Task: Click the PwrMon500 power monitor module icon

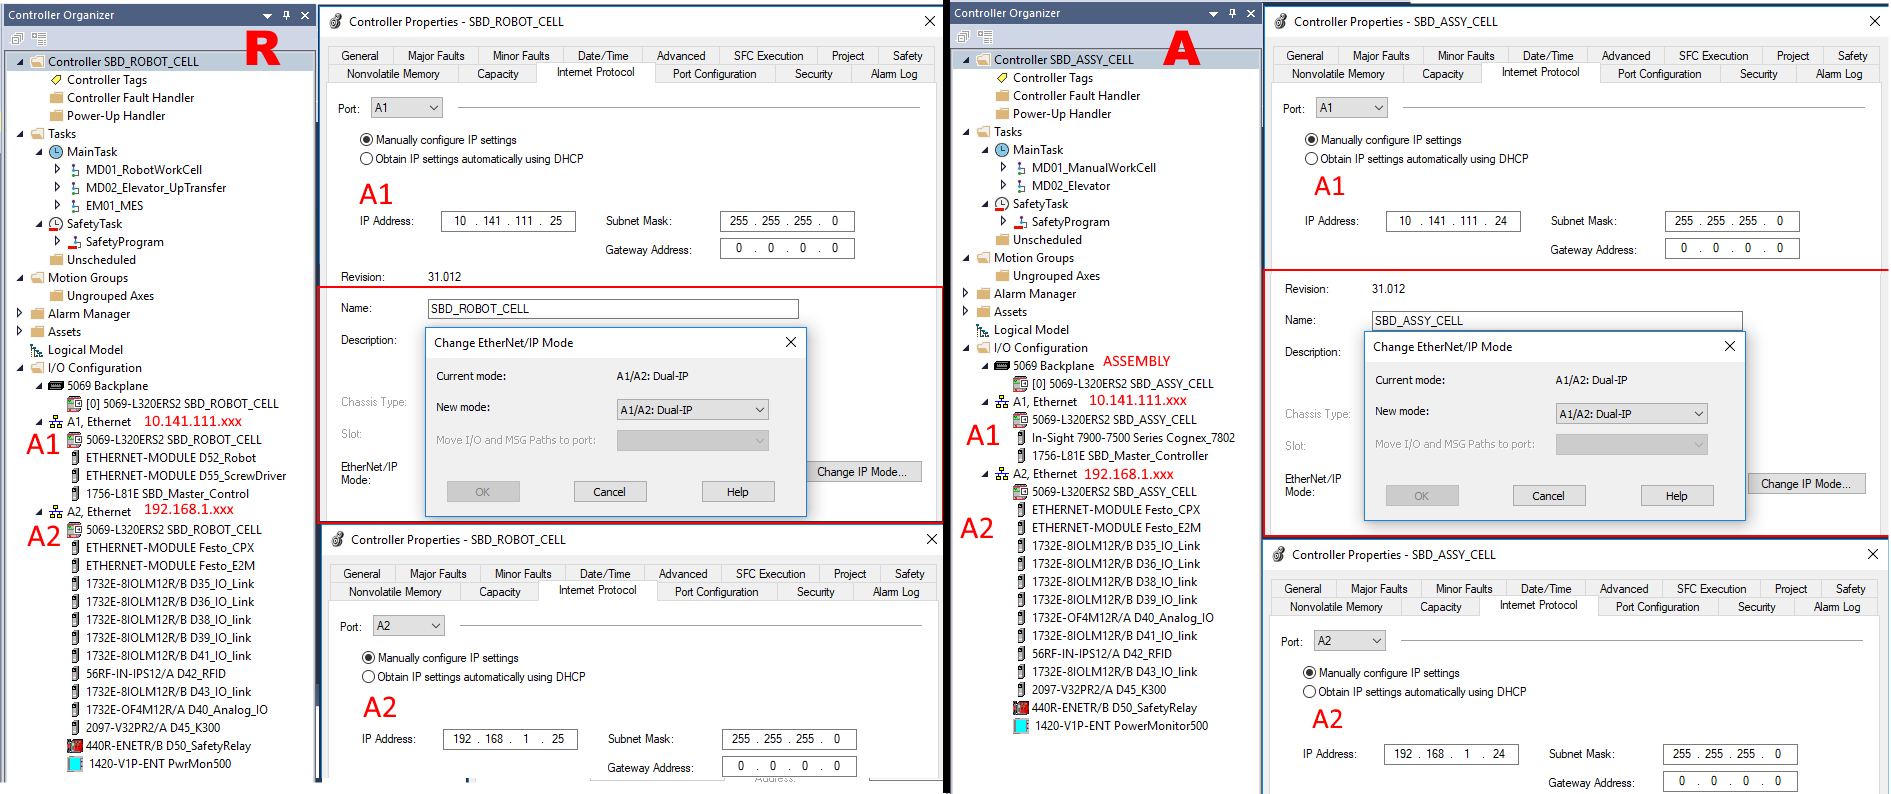Action: 75,764
